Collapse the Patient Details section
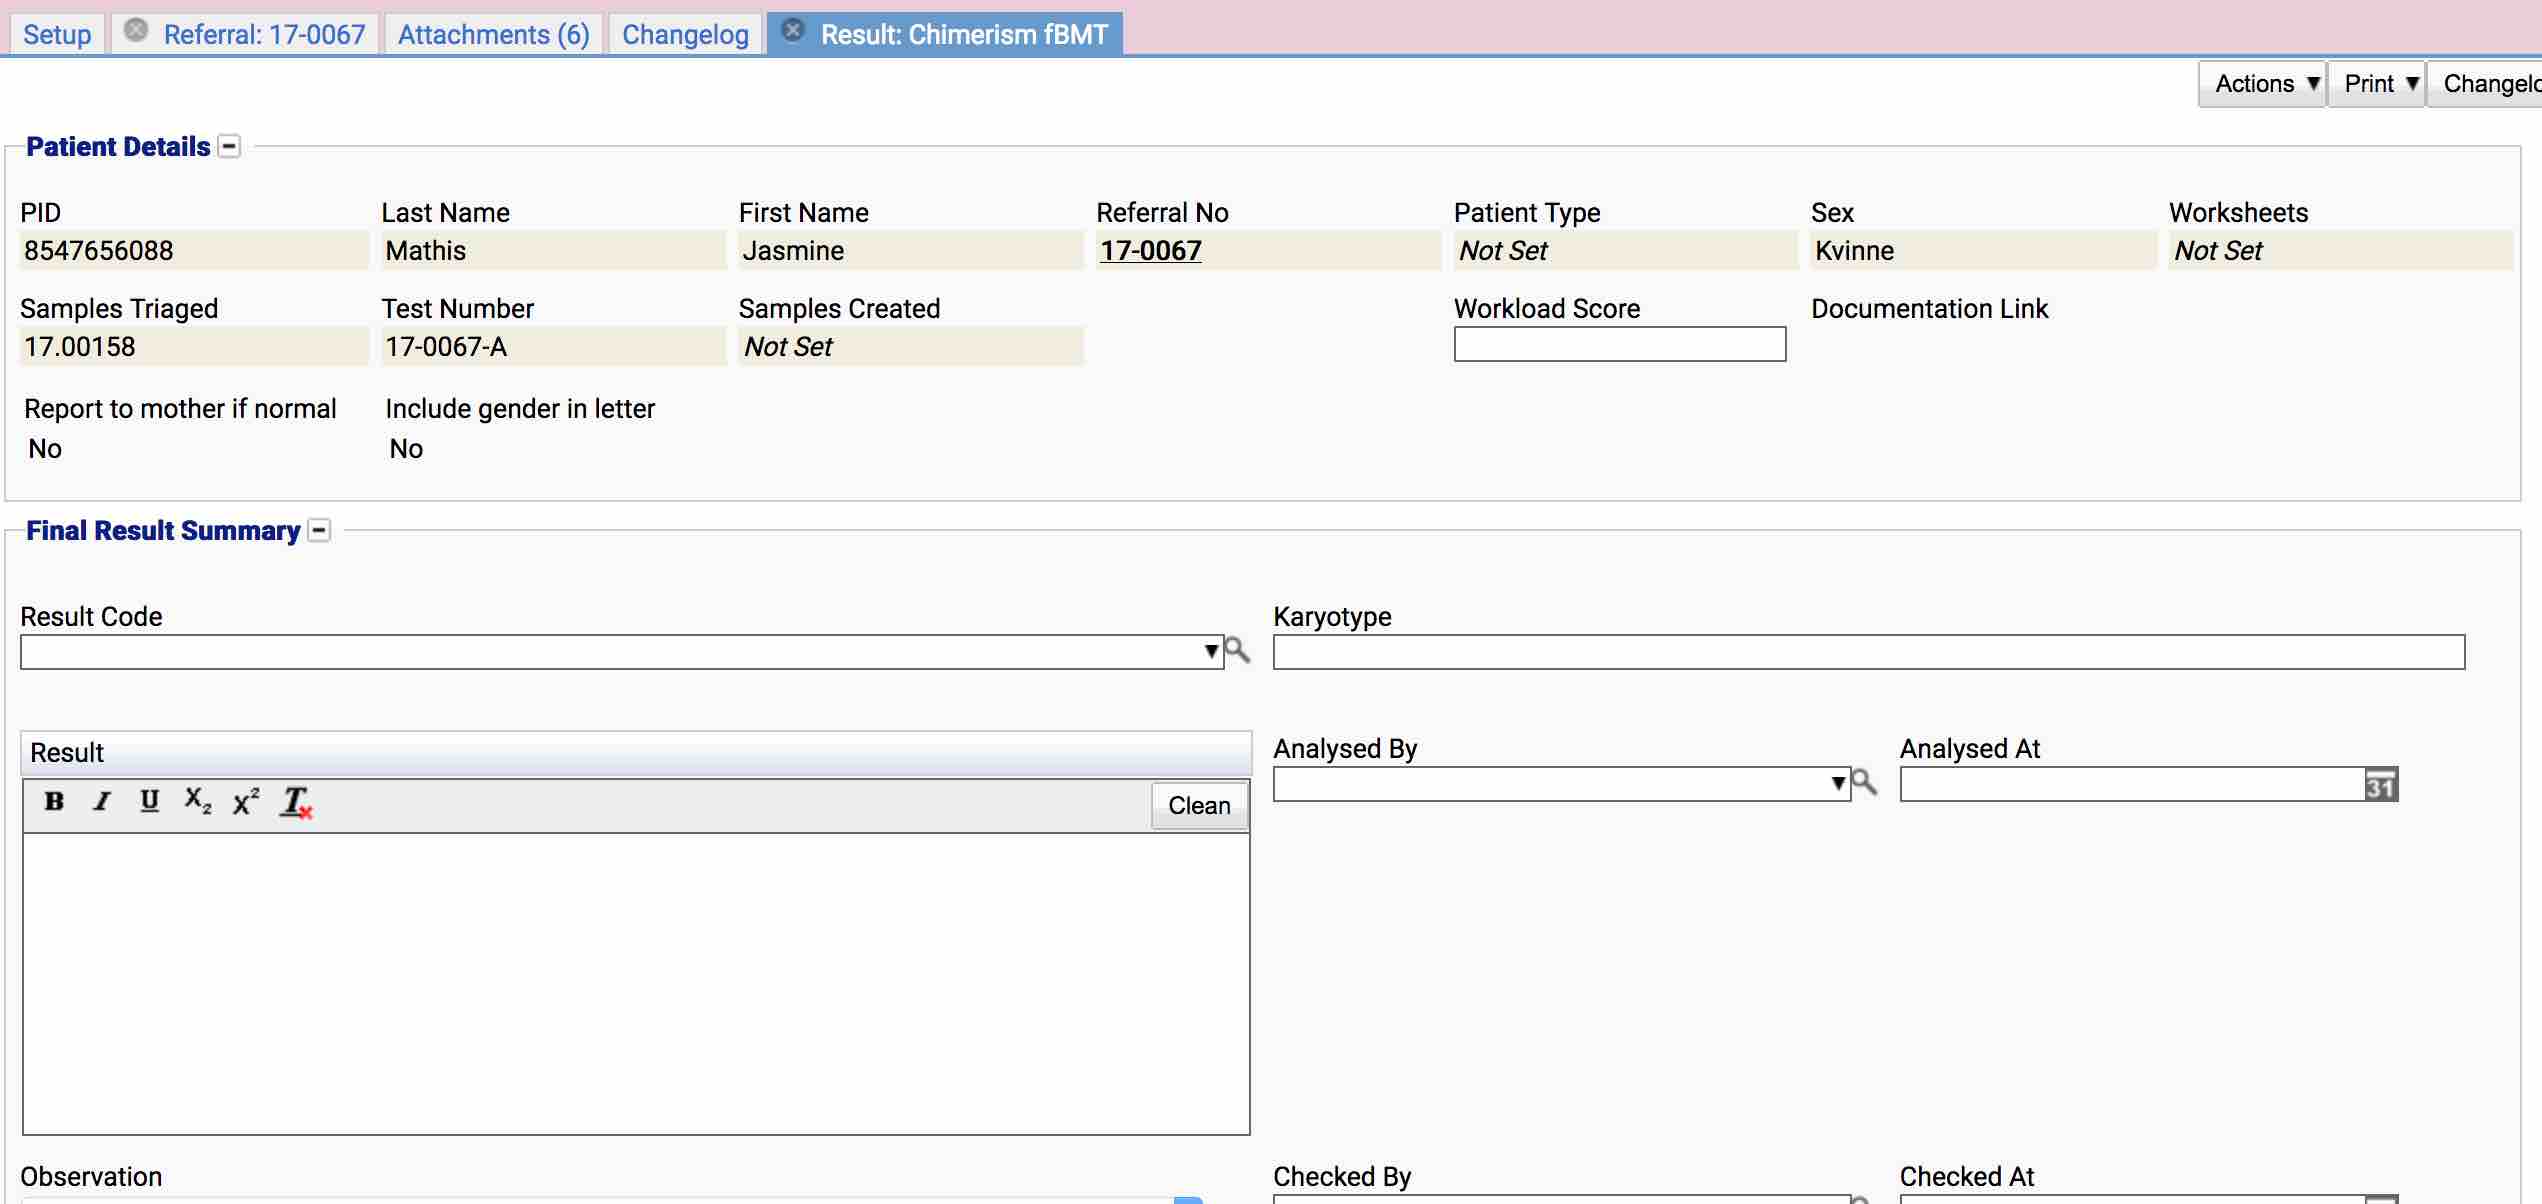This screenshot has width=2542, height=1204. point(229,147)
